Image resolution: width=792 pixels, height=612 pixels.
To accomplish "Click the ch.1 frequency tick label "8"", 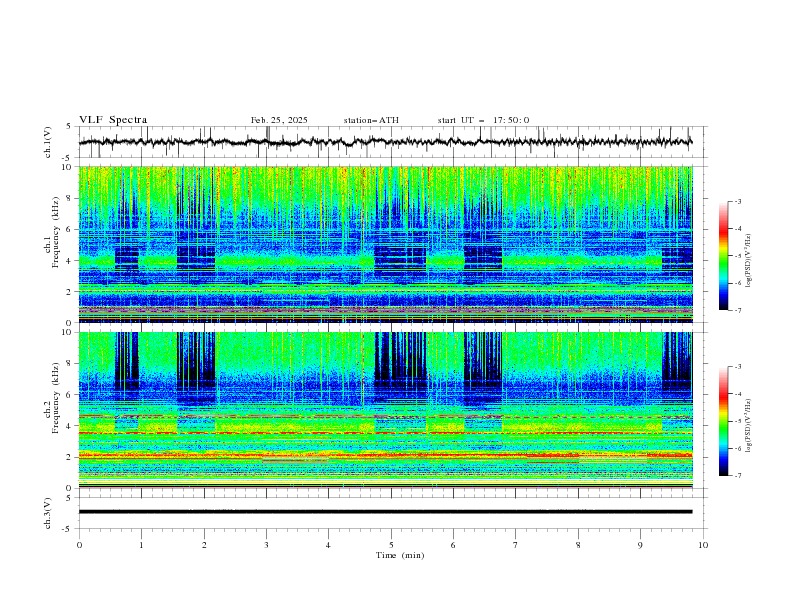I will [x=70, y=198].
